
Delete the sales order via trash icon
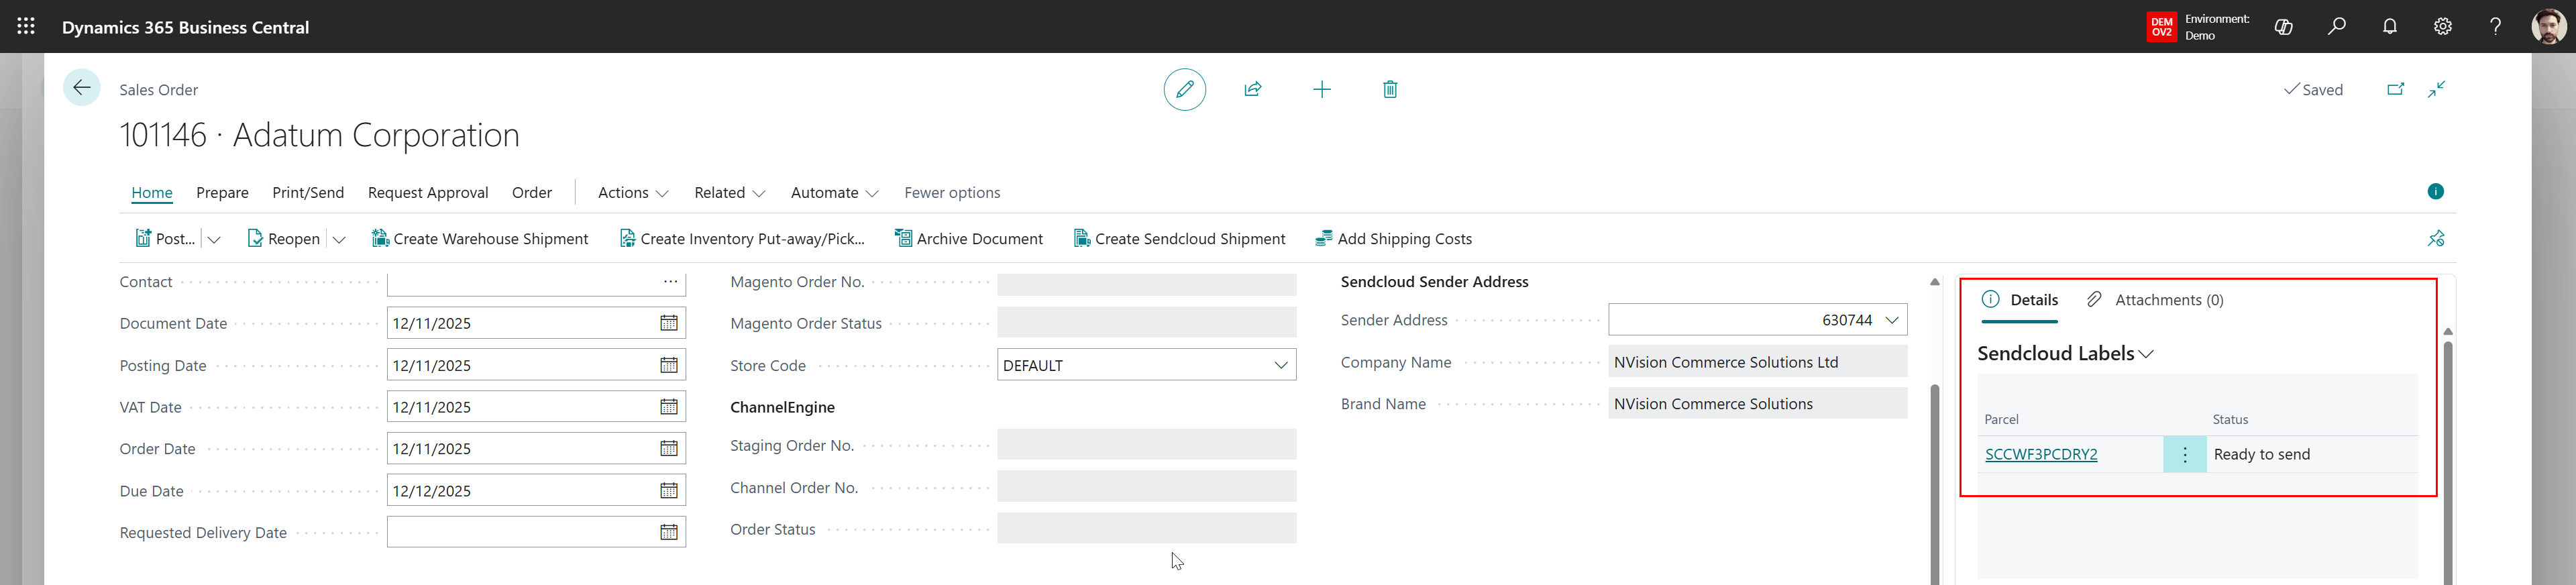click(x=1389, y=90)
